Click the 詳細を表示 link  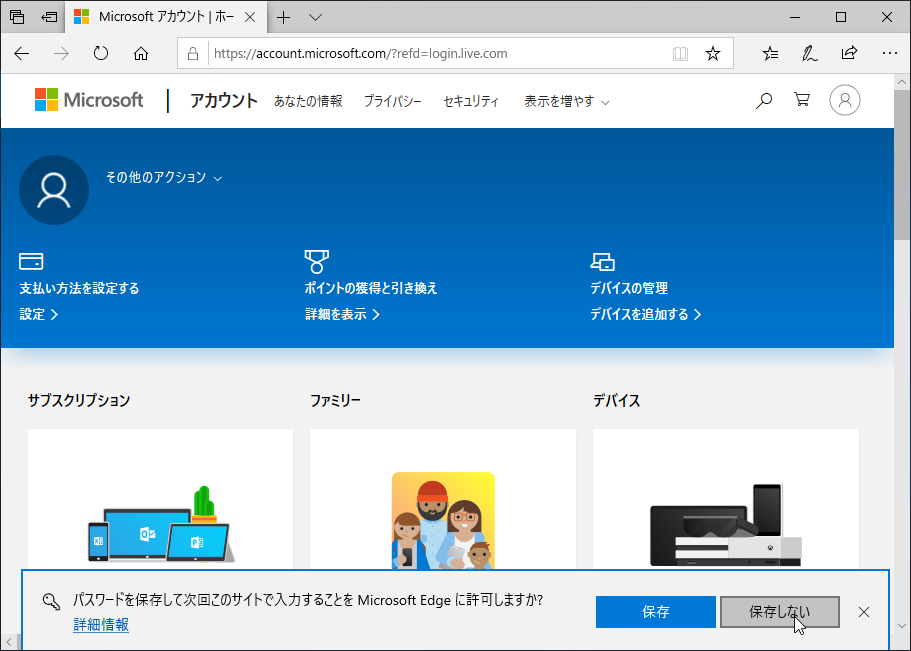click(x=342, y=314)
